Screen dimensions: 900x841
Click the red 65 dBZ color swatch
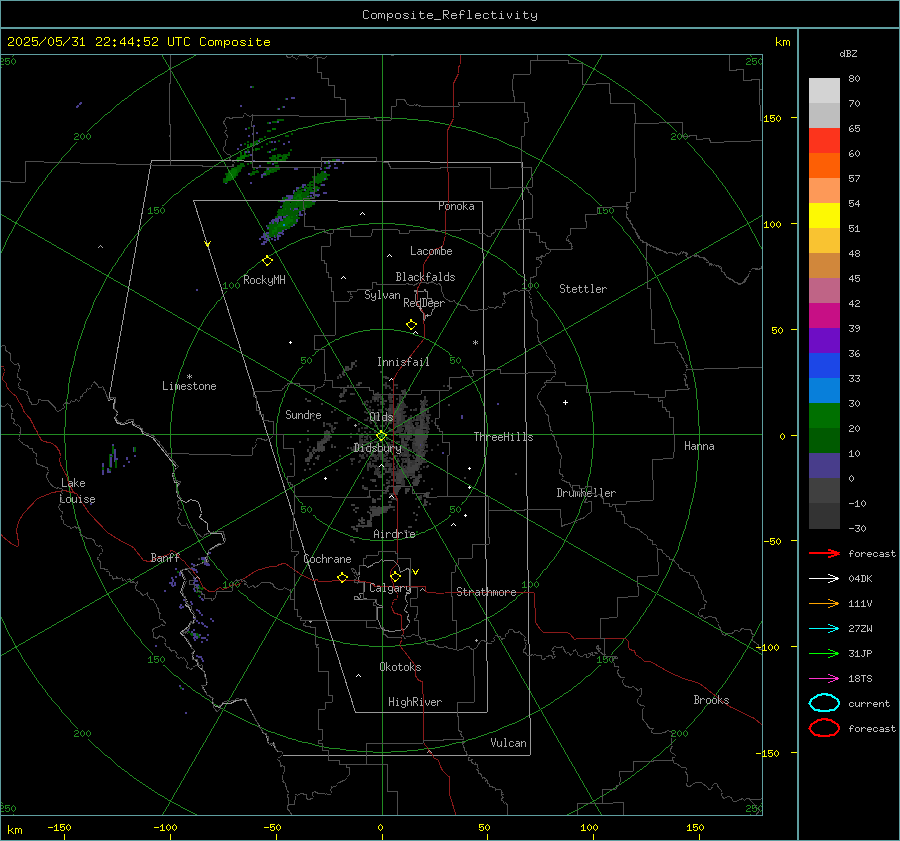click(x=824, y=141)
